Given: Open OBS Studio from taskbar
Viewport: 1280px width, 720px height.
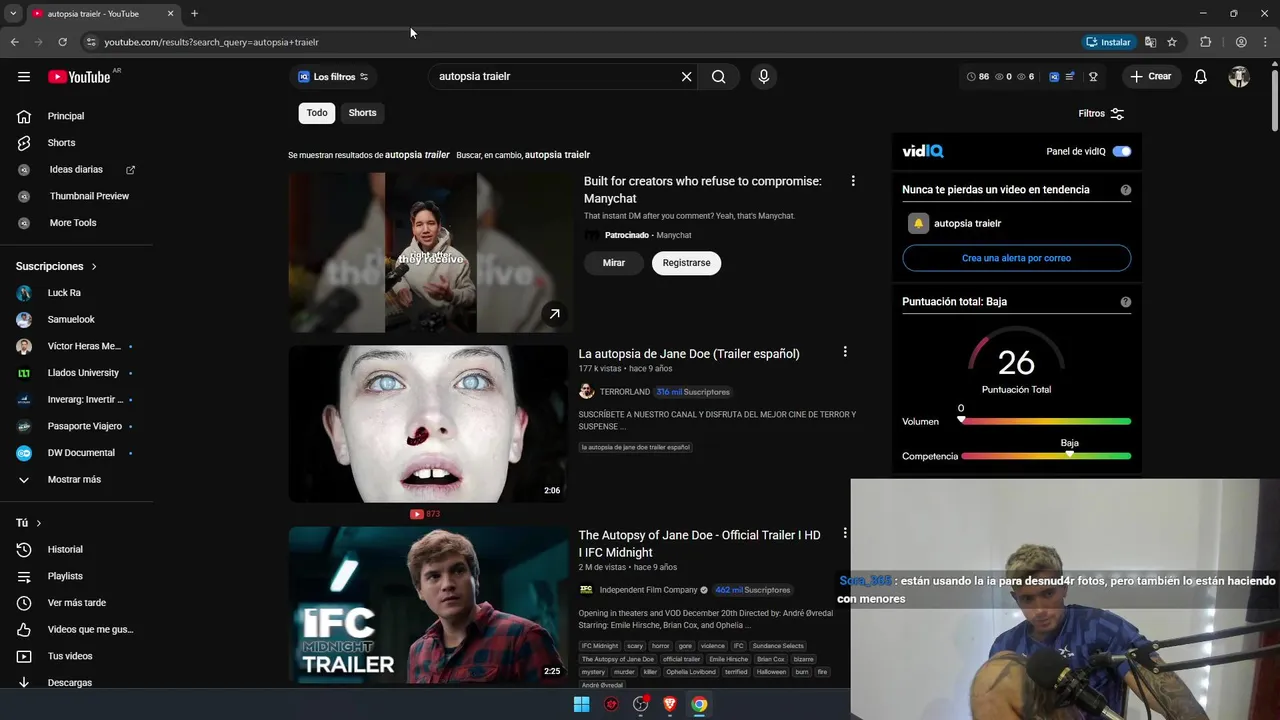Looking at the screenshot, I should (641, 704).
